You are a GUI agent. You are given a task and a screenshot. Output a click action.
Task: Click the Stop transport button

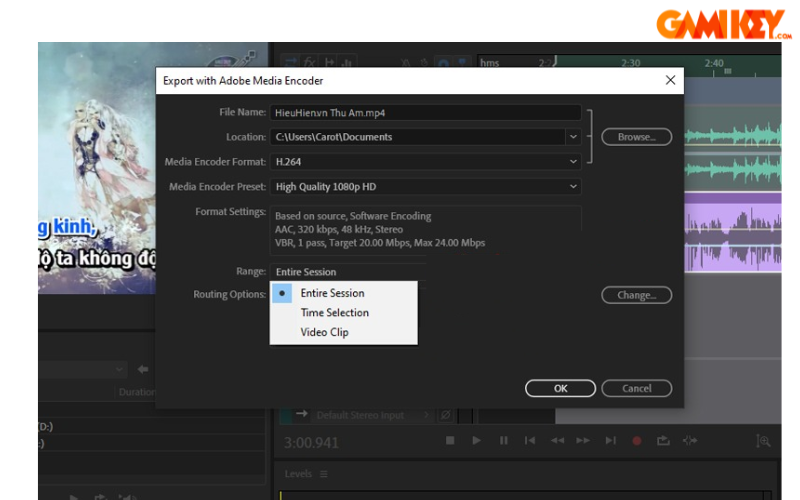point(450,440)
